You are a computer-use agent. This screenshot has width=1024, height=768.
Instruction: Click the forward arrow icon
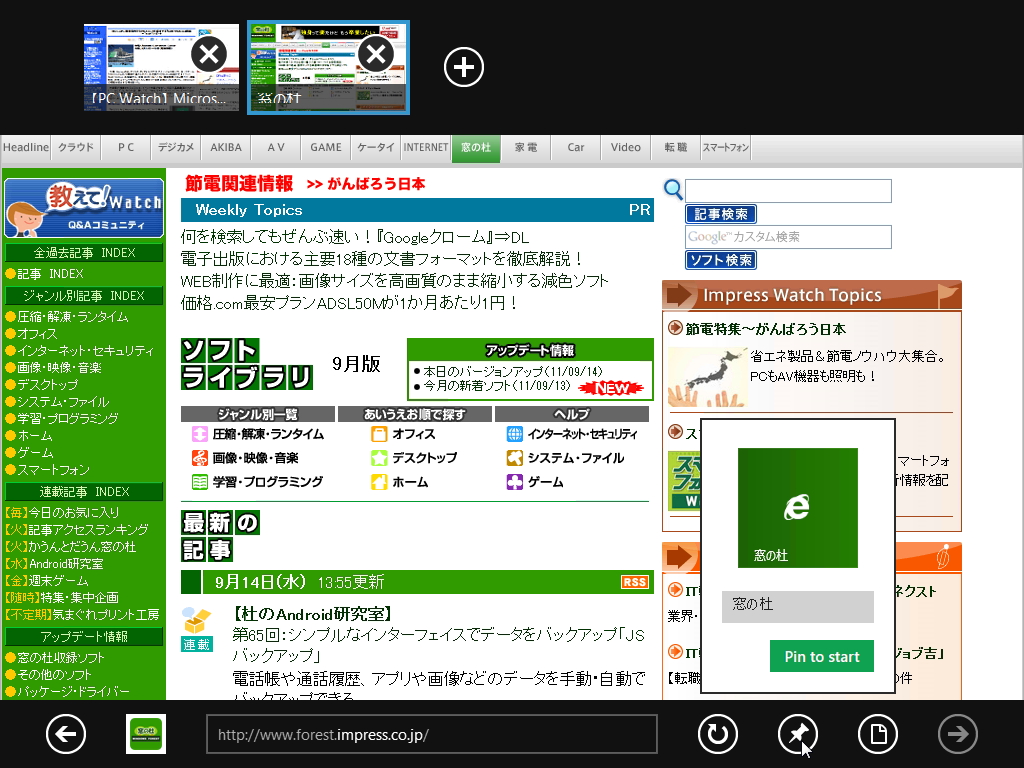click(x=957, y=734)
